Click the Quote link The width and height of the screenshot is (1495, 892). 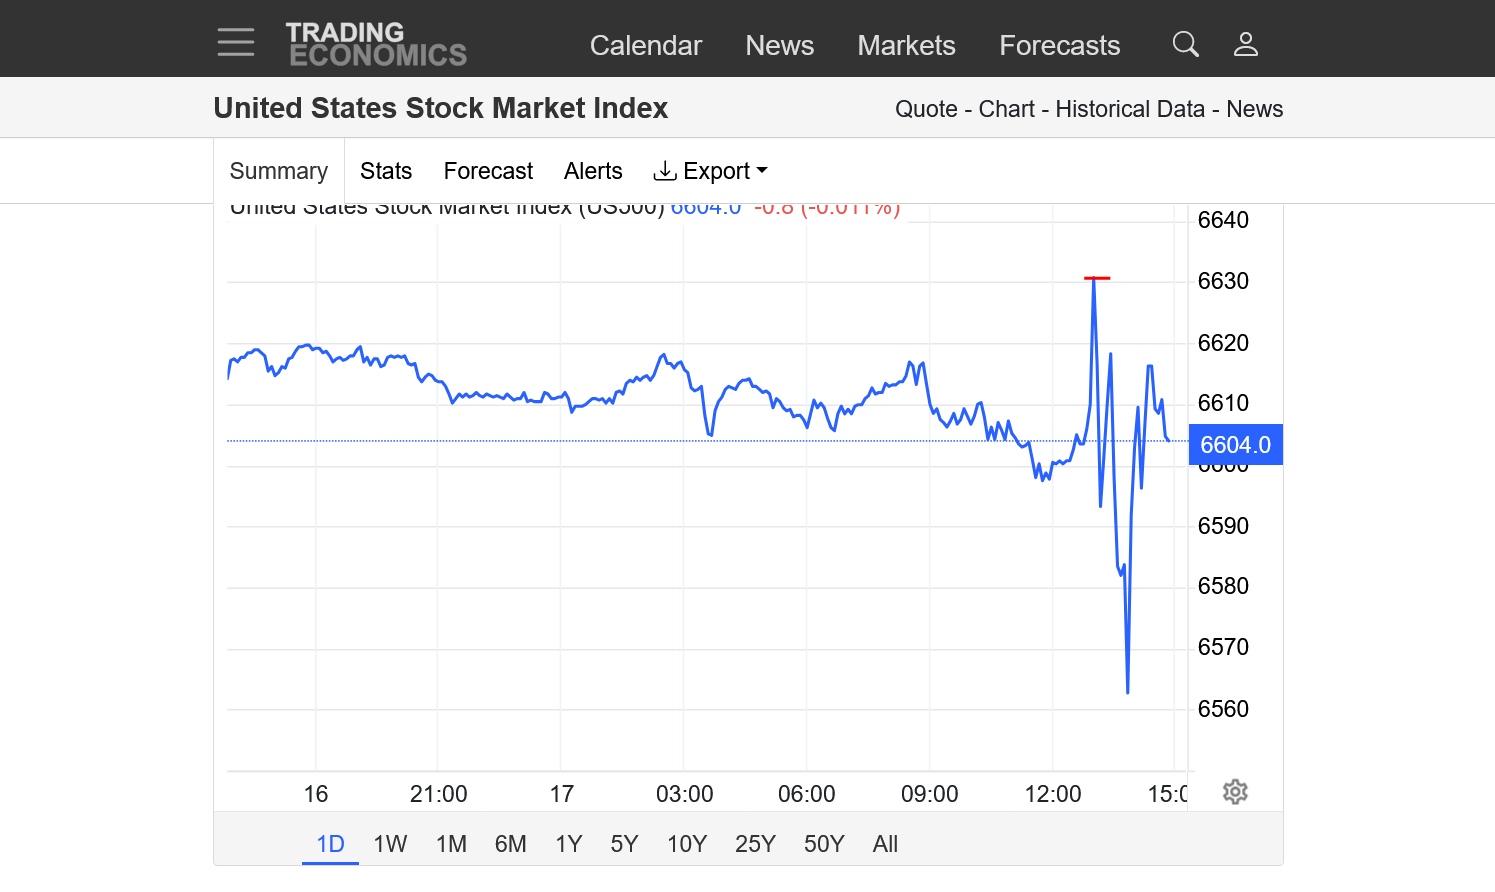[x=926, y=109]
